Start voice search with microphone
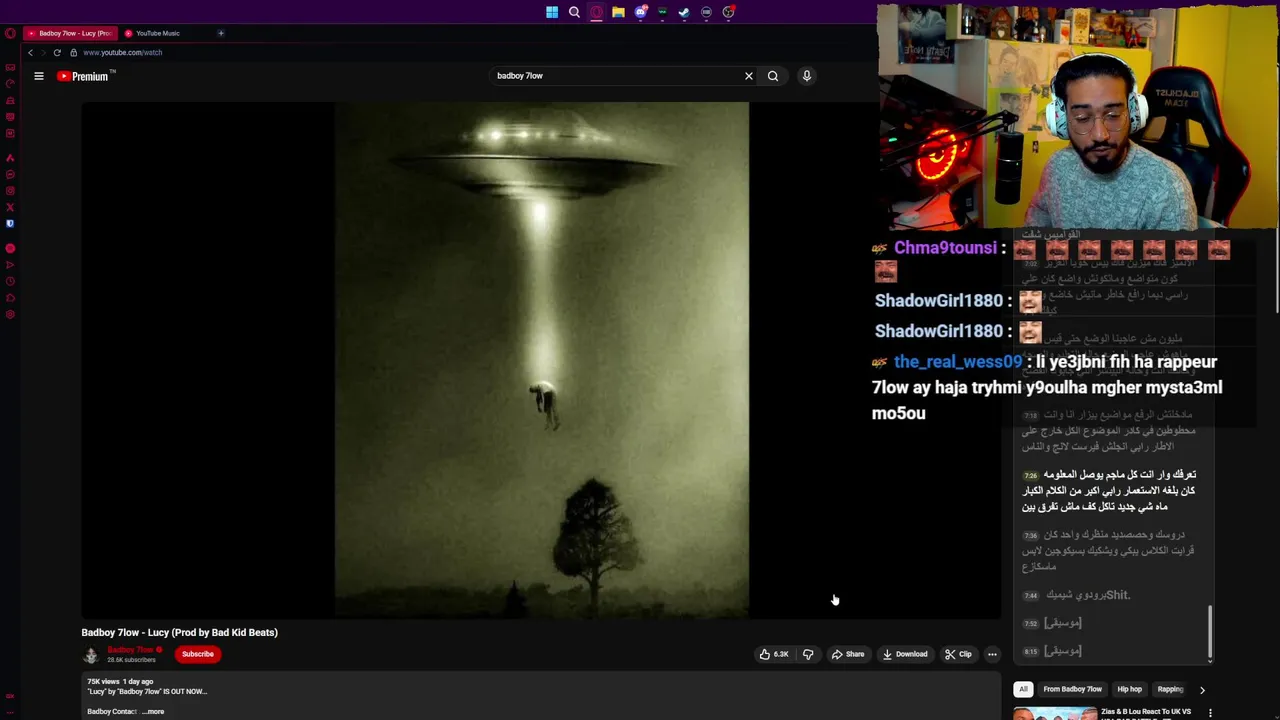 coord(806,76)
